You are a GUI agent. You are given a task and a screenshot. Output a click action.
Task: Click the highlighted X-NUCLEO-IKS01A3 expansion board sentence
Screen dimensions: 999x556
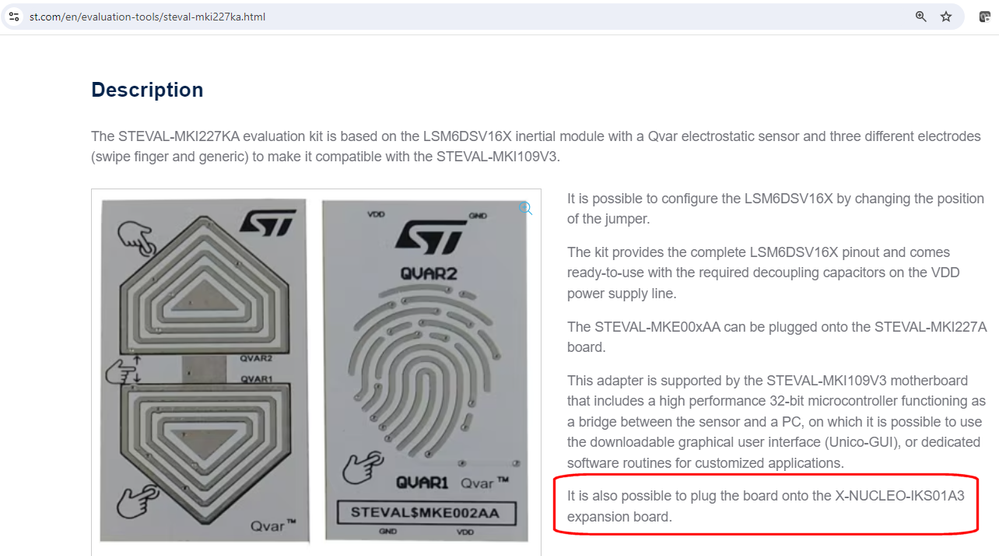click(766, 506)
